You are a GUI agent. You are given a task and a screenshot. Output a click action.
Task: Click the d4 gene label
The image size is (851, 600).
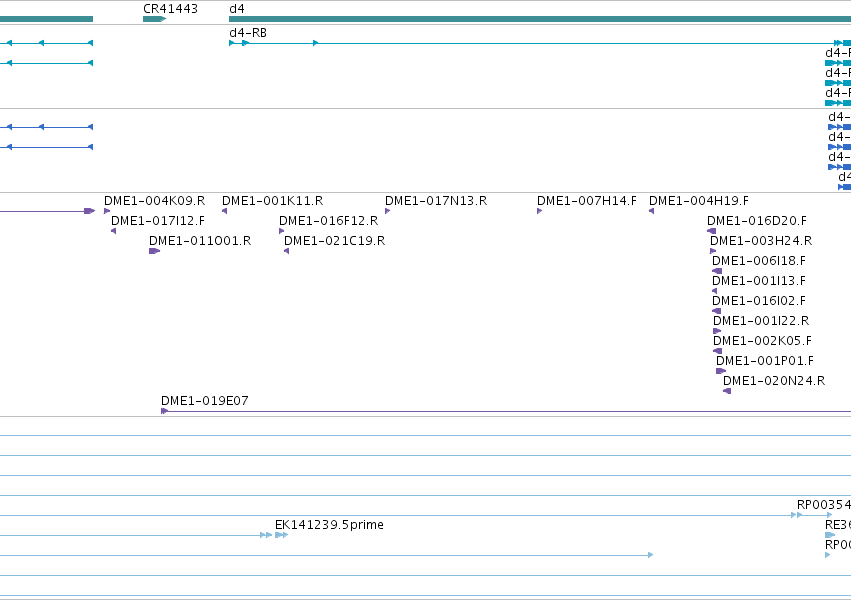[237, 9]
